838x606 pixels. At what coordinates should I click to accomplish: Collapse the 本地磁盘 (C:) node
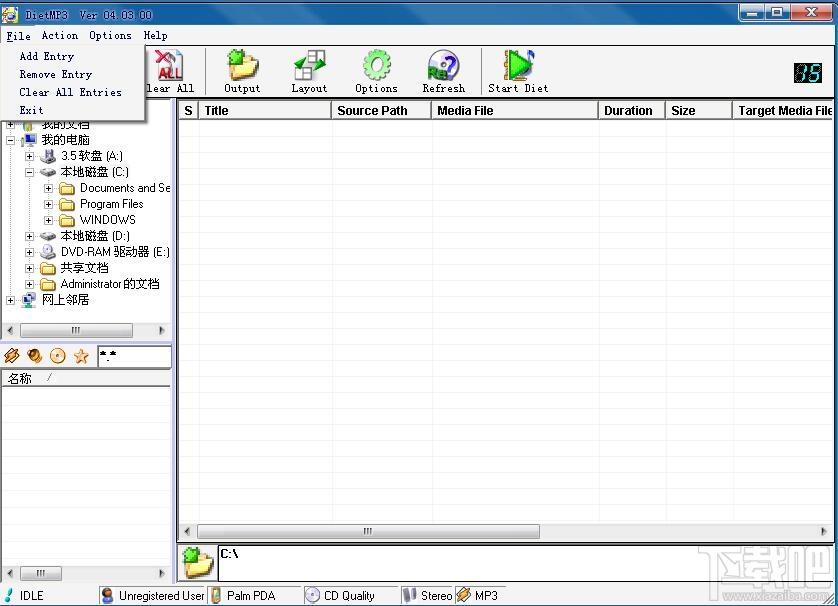(x=29, y=173)
